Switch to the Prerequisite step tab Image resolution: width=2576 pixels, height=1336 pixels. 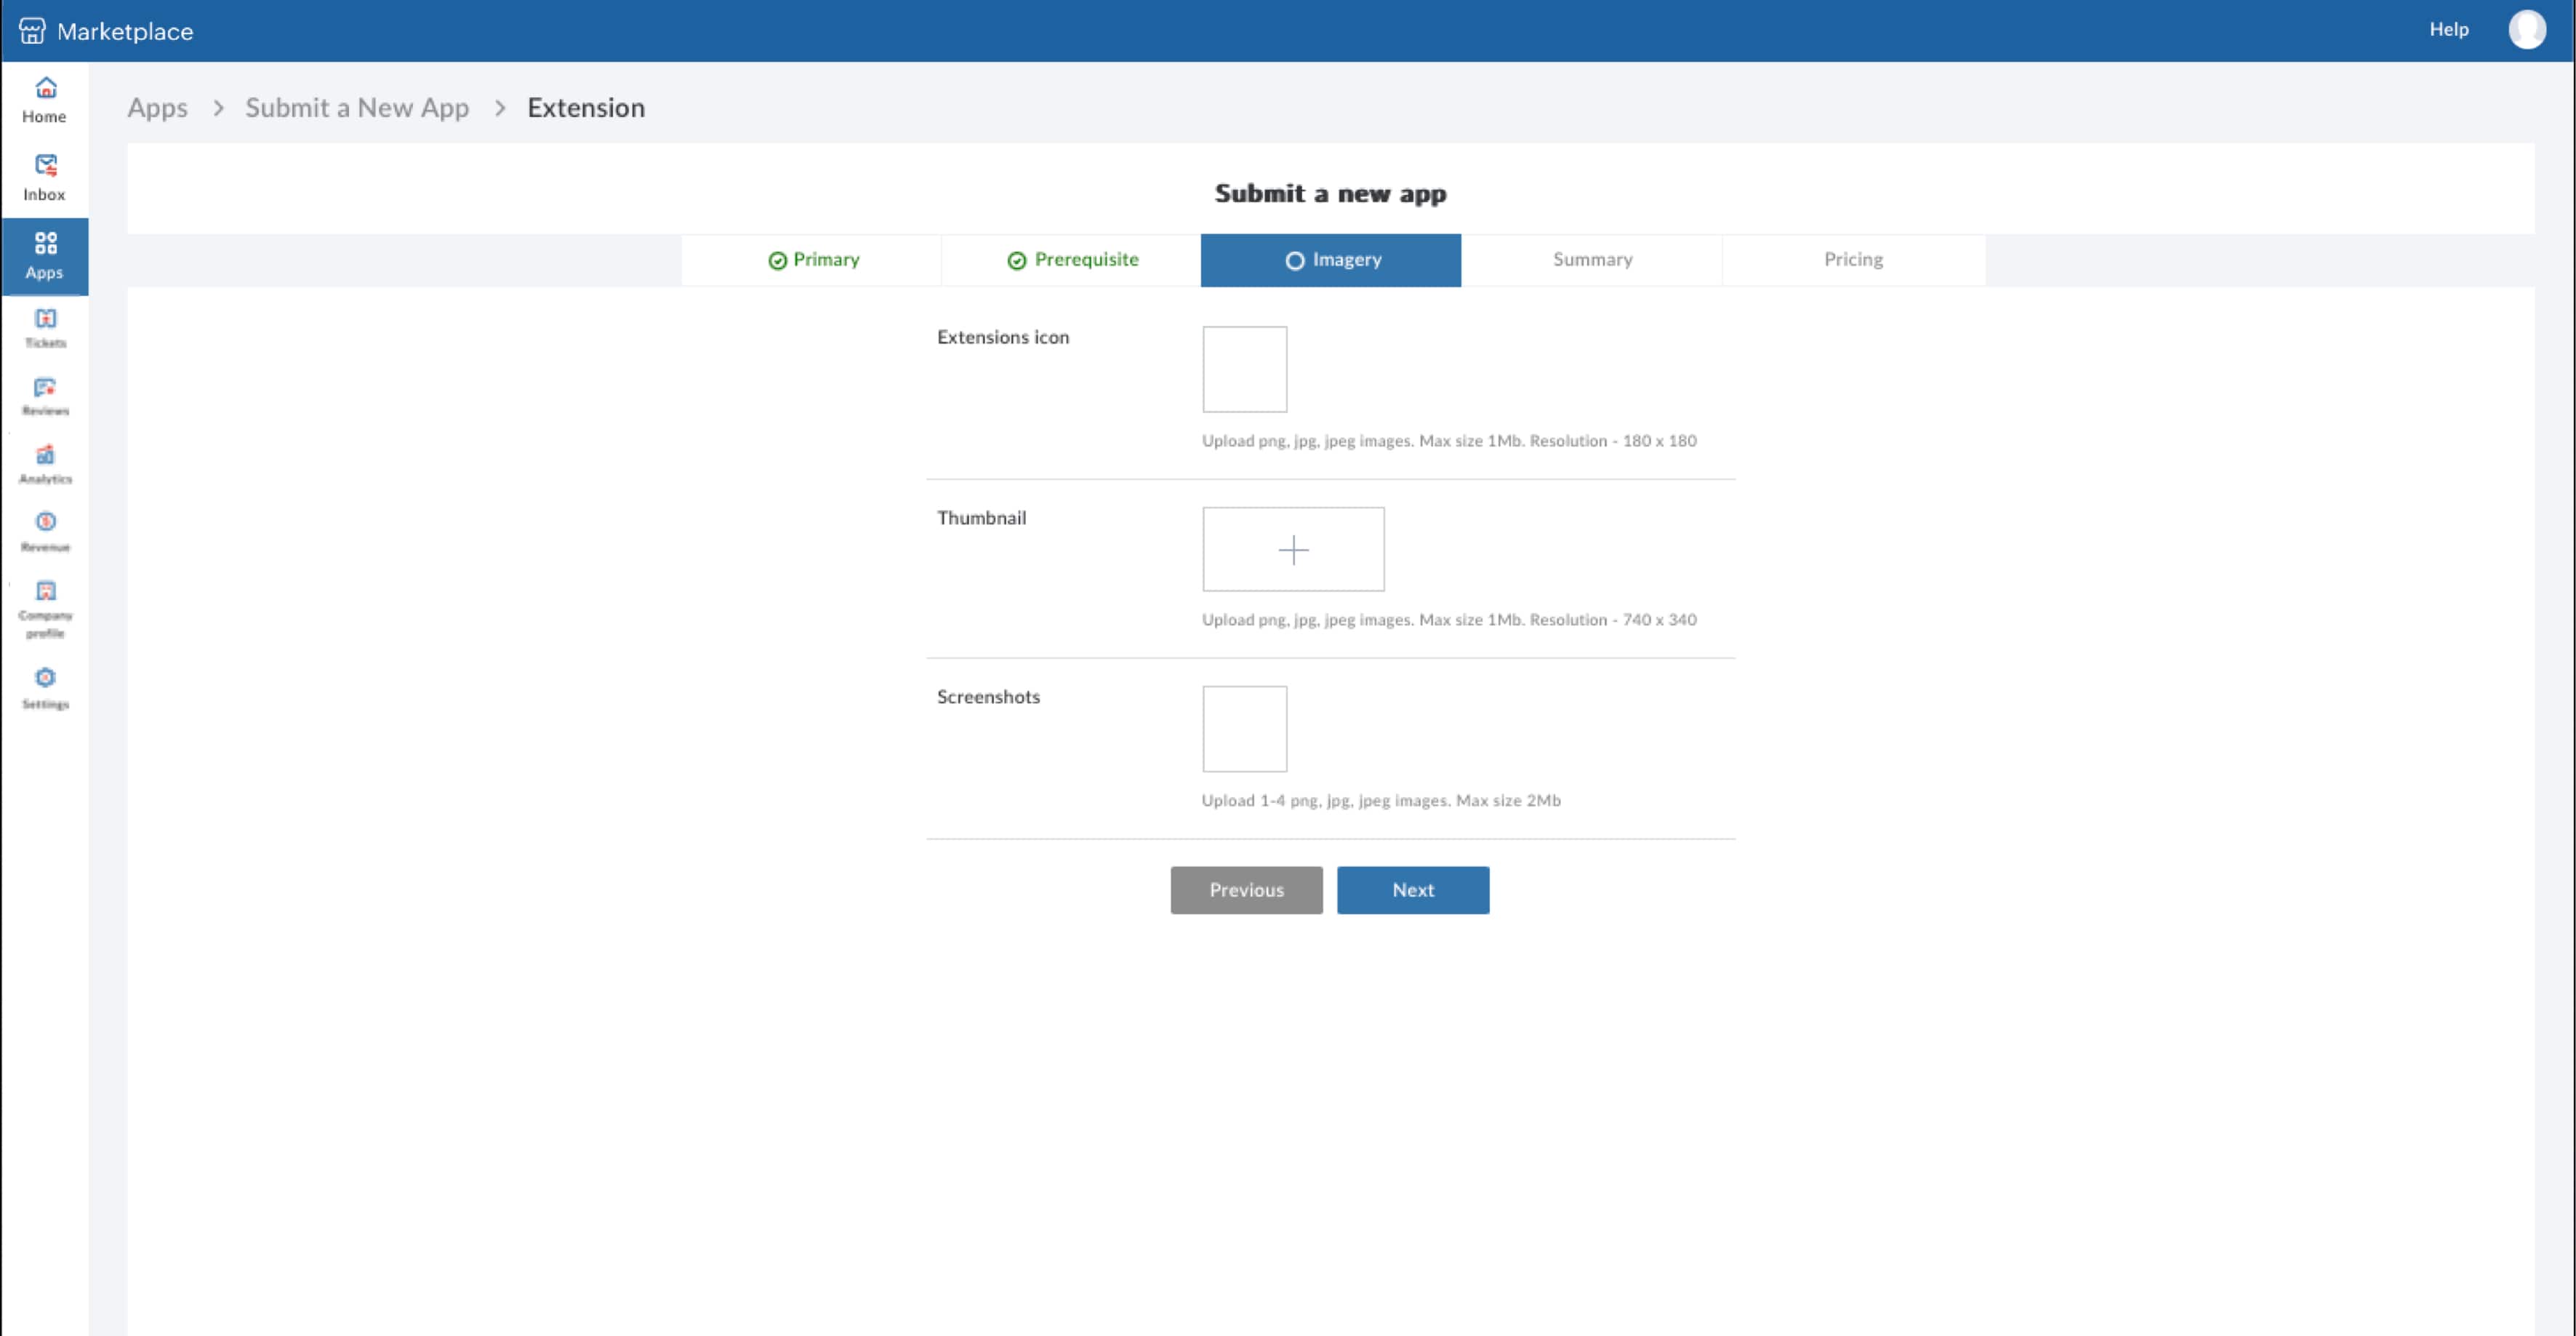point(1072,260)
